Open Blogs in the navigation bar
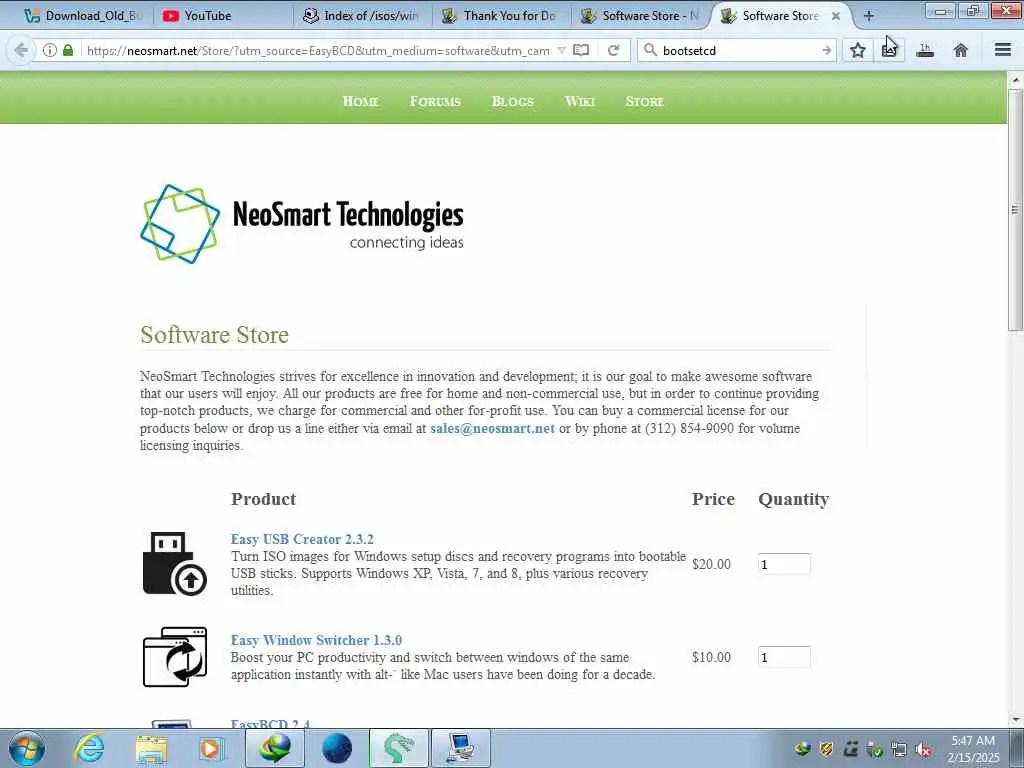The height and width of the screenshot is (768, 1024). pos(513,101)
